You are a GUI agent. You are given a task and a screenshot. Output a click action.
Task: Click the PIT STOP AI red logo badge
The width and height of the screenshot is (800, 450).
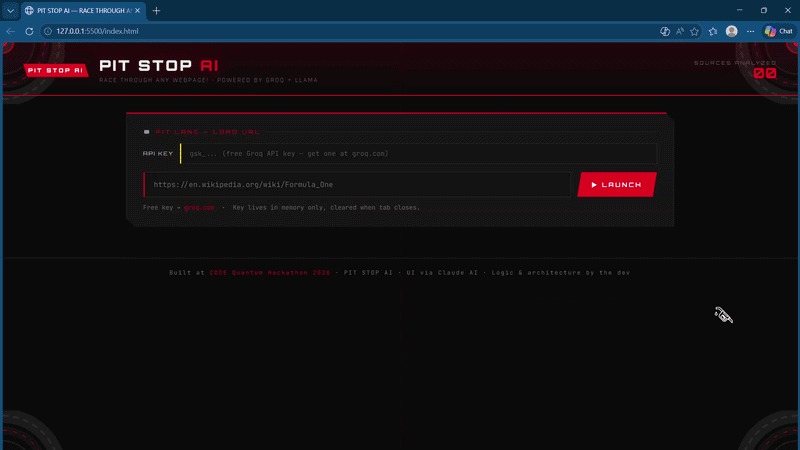pyautogui.click(x=55, y=70)
